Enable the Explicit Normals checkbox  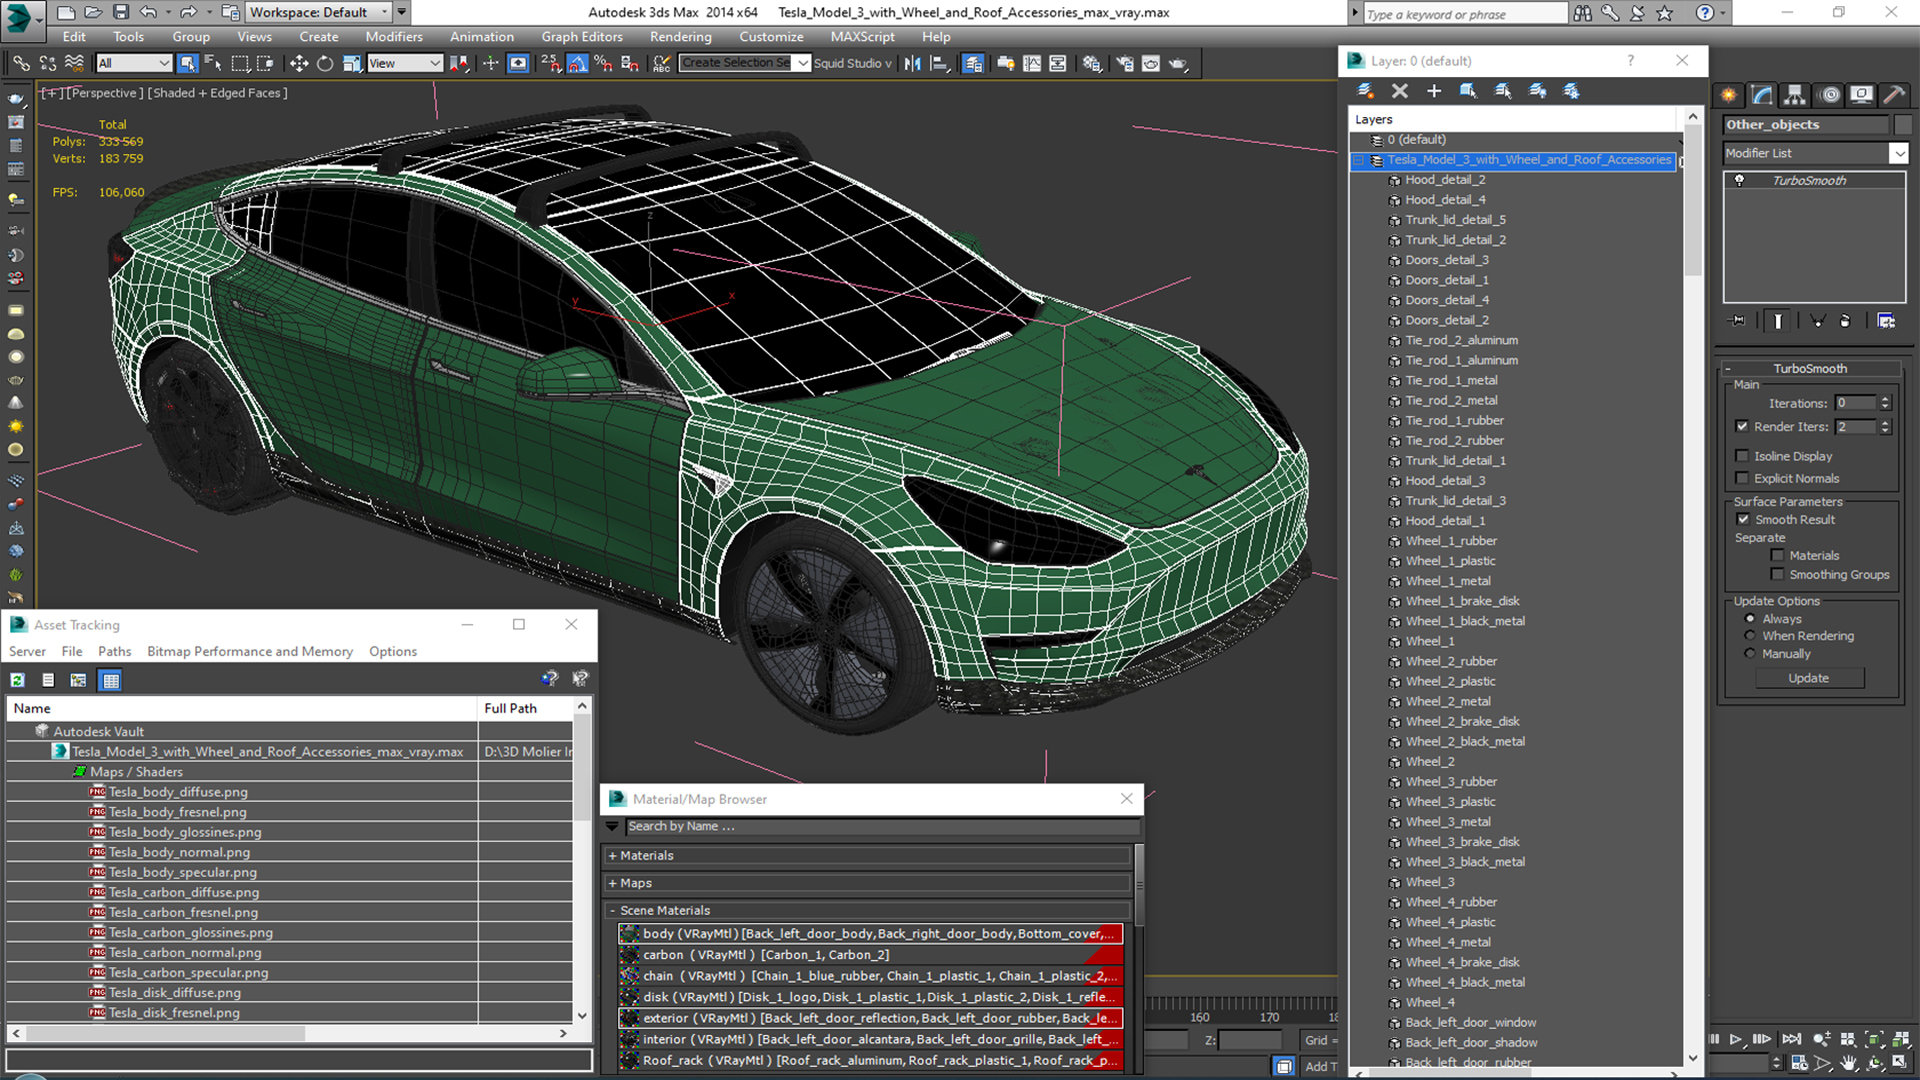(1742, 478)
